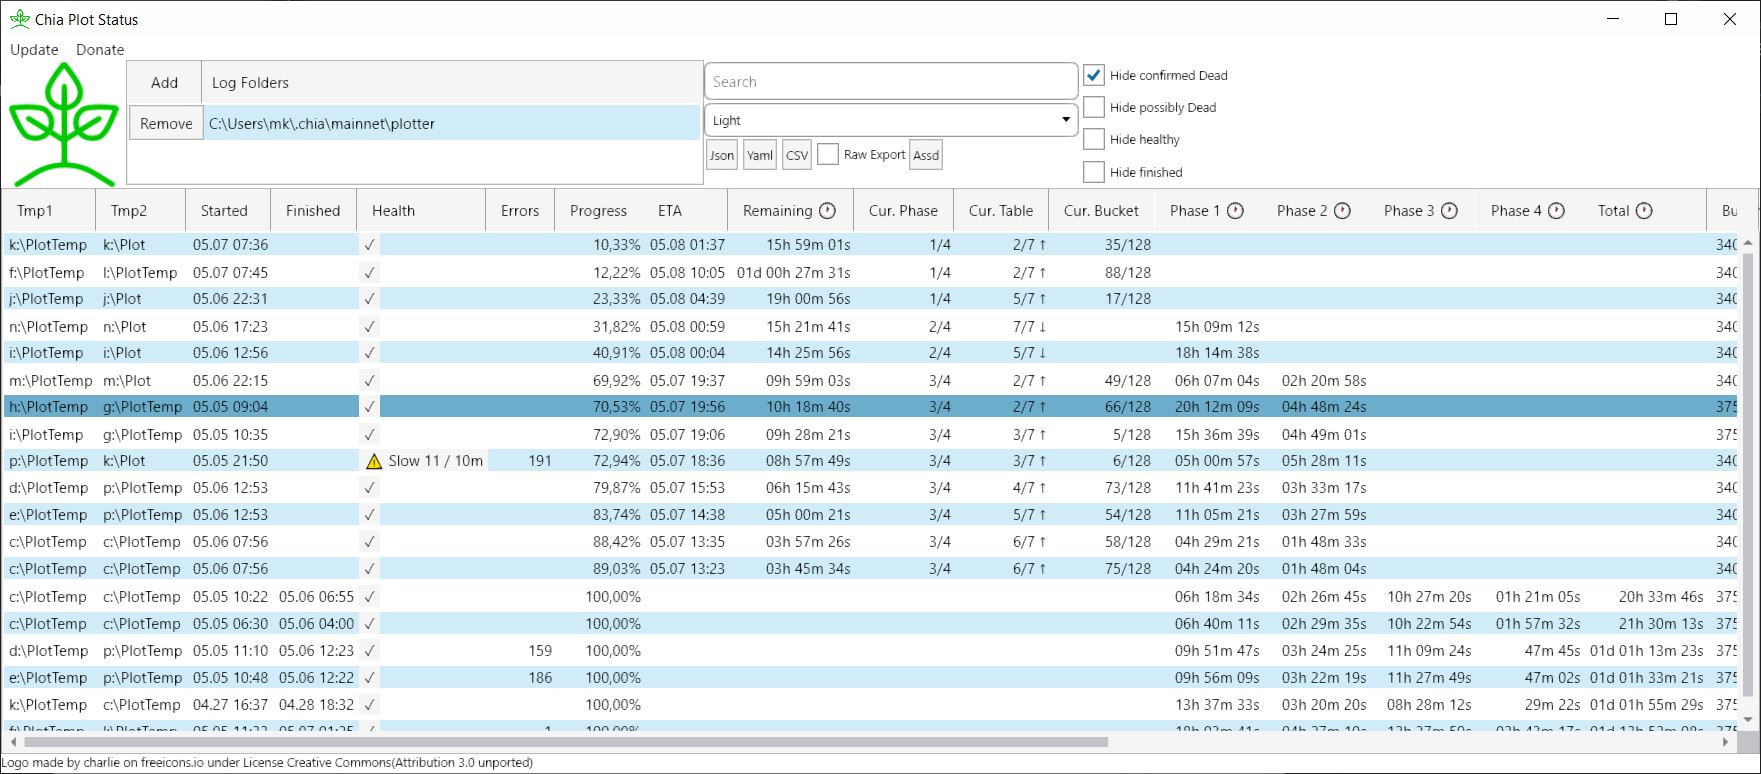Click the clock icon beside Remaining header
Viewport: 1761px width, 774px height.
827,211
